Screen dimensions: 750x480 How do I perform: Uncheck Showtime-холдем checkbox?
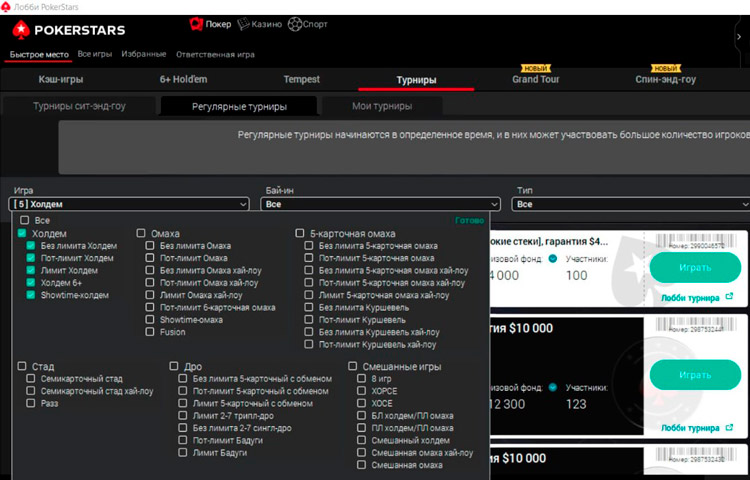(x=31, y=295)
